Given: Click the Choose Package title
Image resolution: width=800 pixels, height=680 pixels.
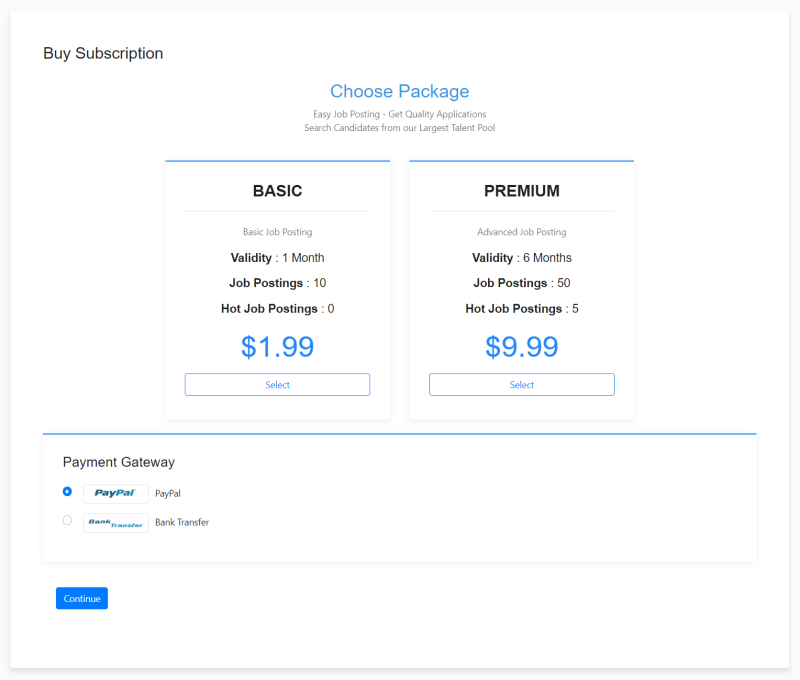Looking at the screenshot, I should [399, 91].
